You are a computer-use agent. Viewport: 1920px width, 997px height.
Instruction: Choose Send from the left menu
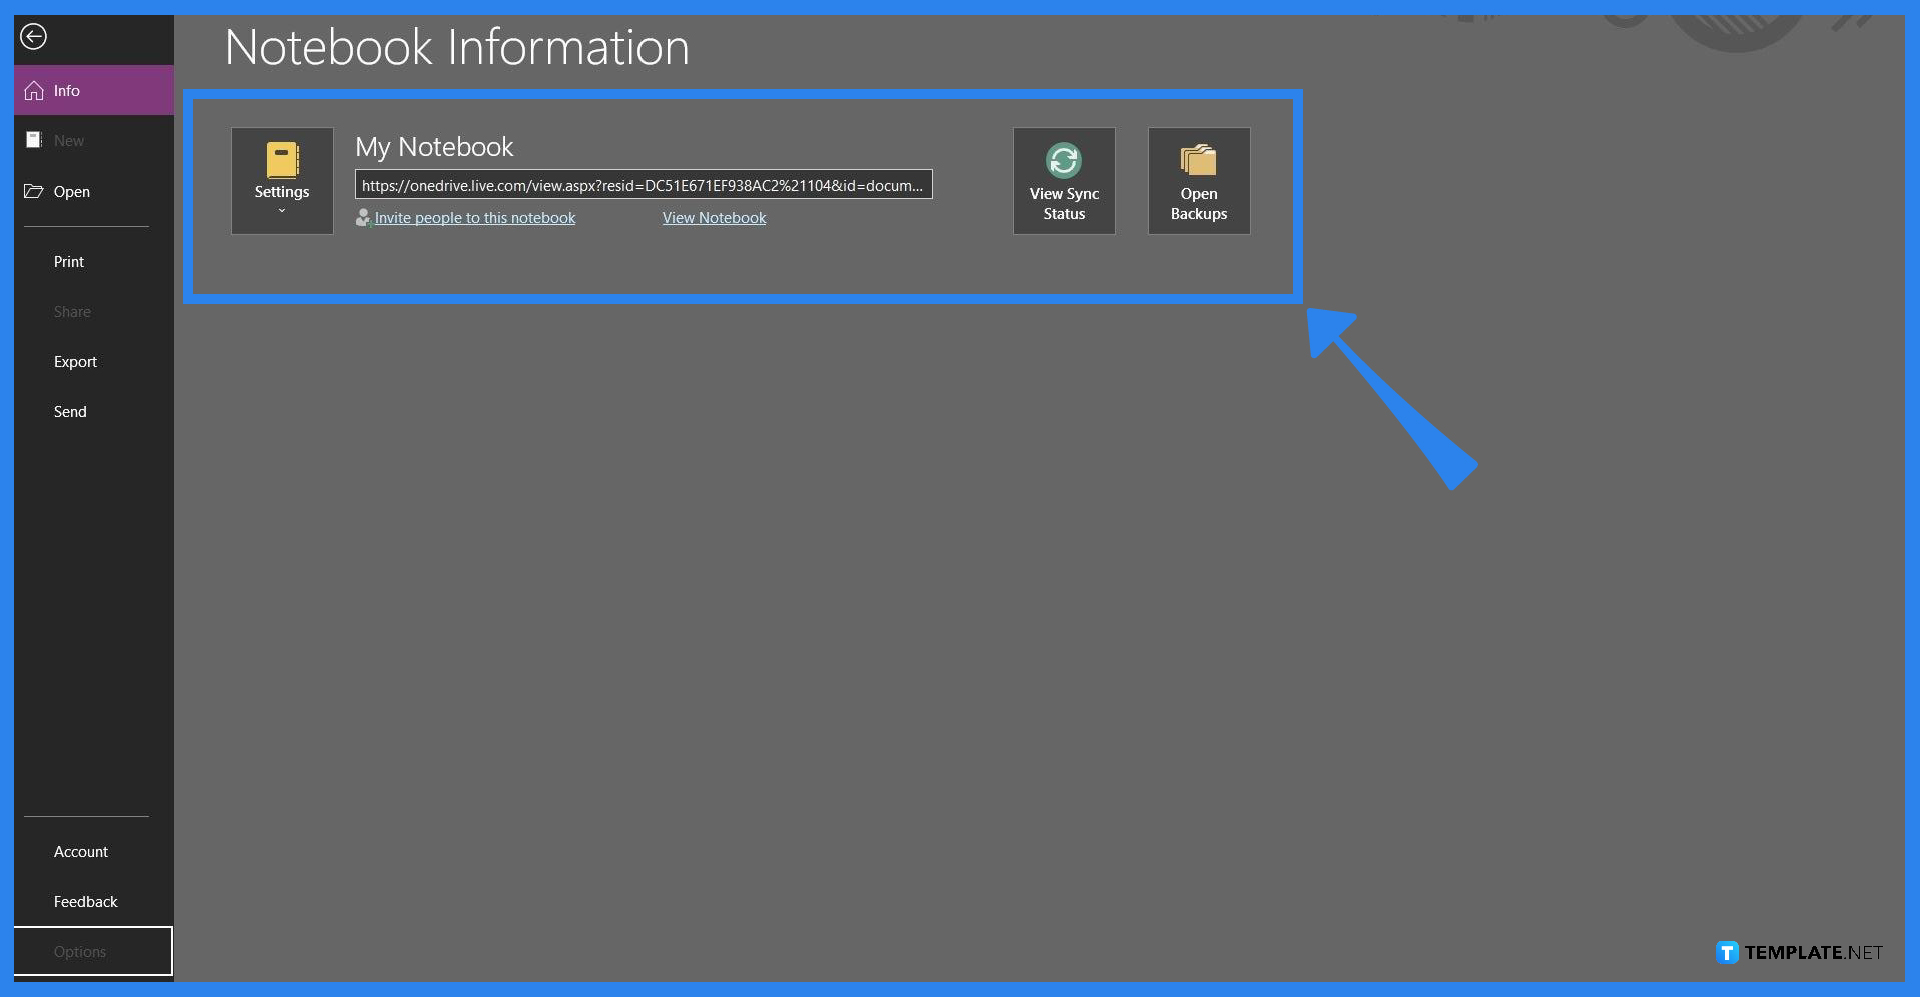(70, 412)
